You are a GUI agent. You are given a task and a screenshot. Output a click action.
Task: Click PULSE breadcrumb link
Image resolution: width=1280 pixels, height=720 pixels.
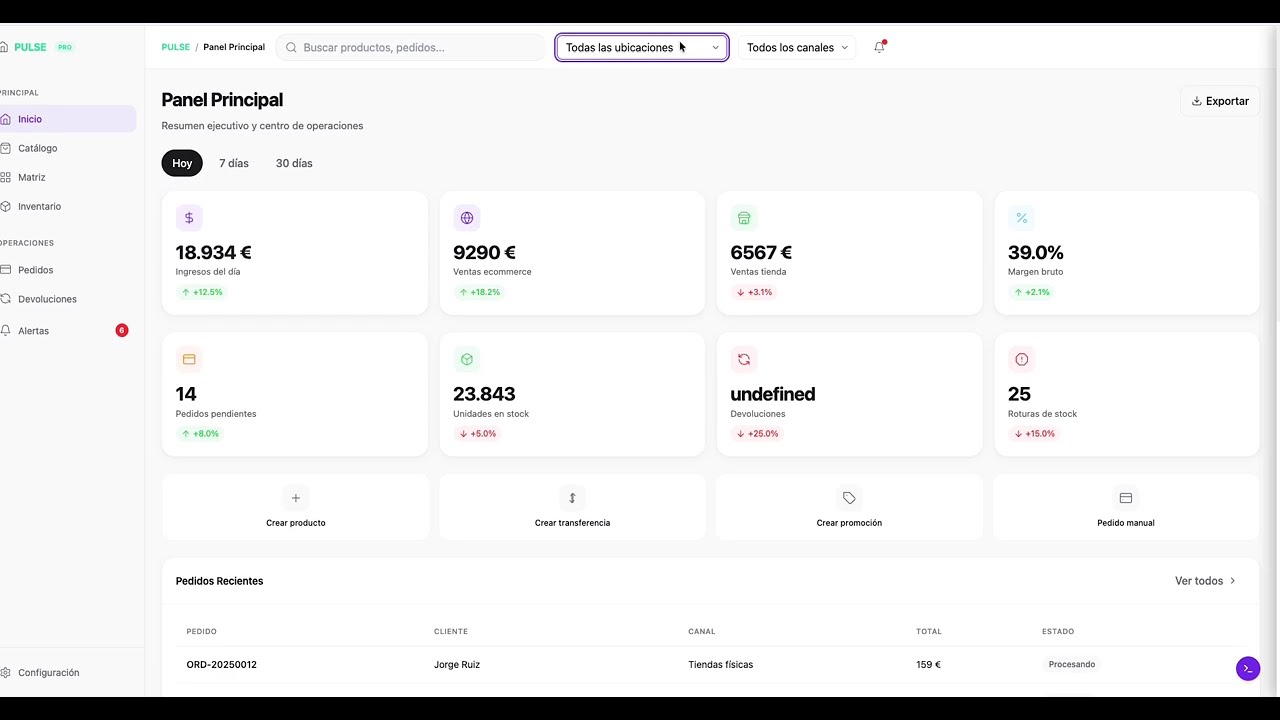coord(176,47)
